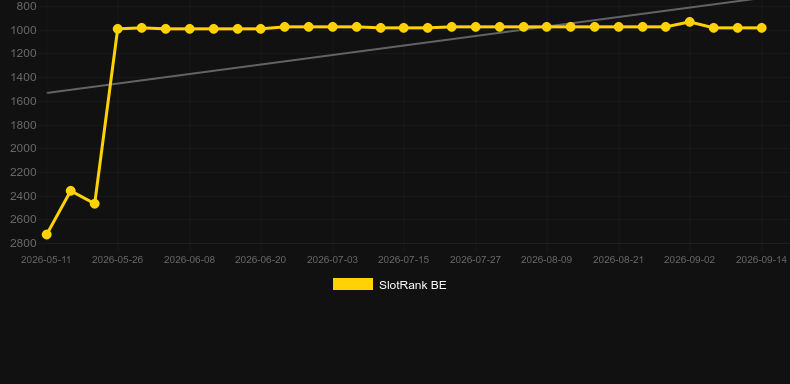Click the y-axis value 1200

pos(23,53)
